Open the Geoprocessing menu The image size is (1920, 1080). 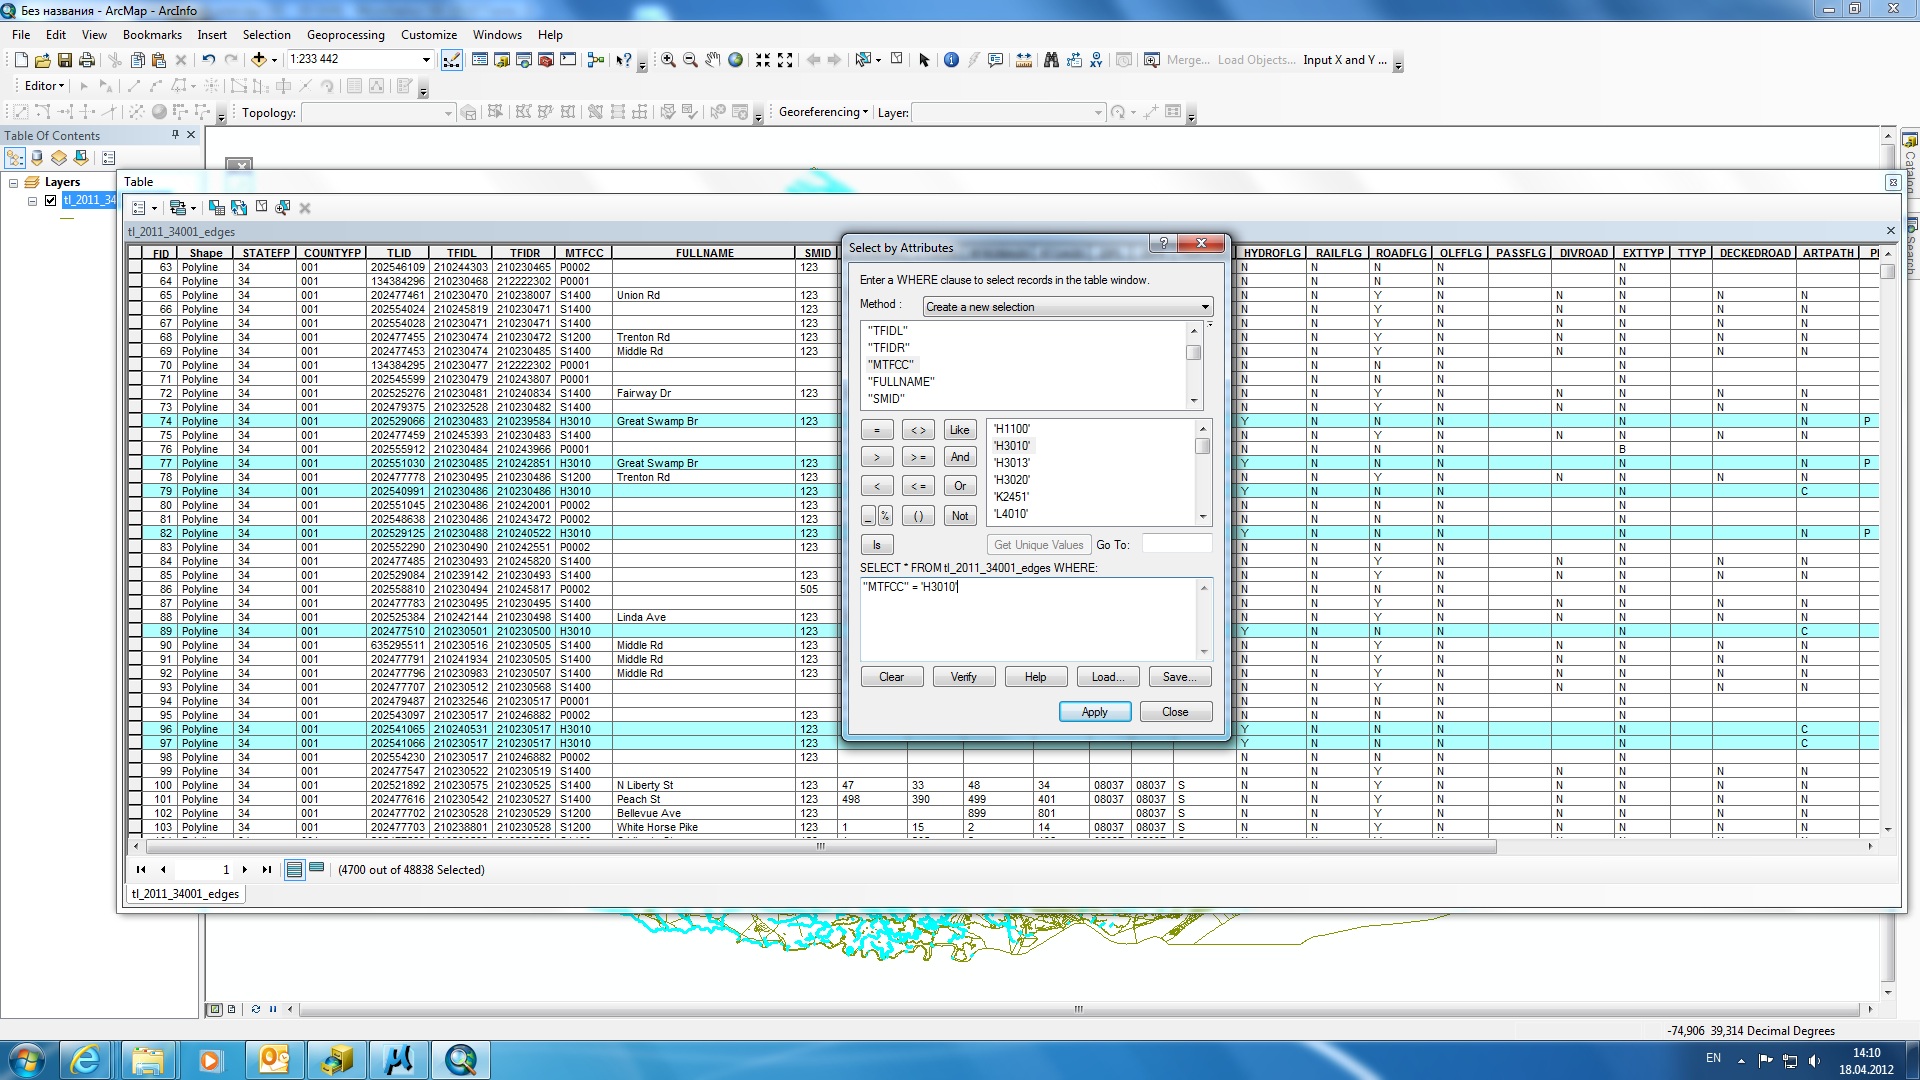(345, 34)
